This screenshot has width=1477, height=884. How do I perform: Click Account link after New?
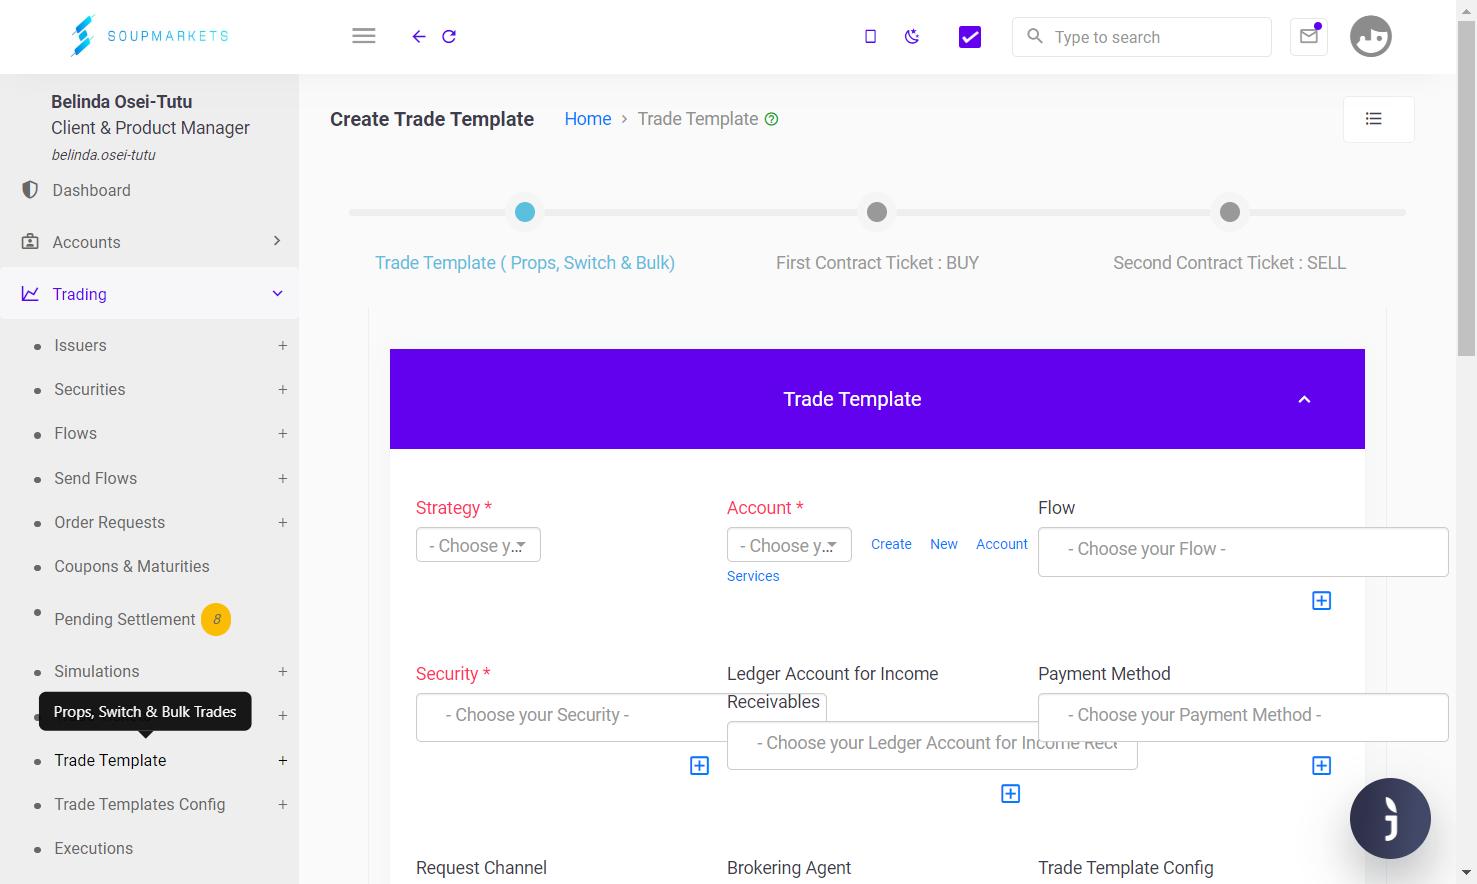1002,544
